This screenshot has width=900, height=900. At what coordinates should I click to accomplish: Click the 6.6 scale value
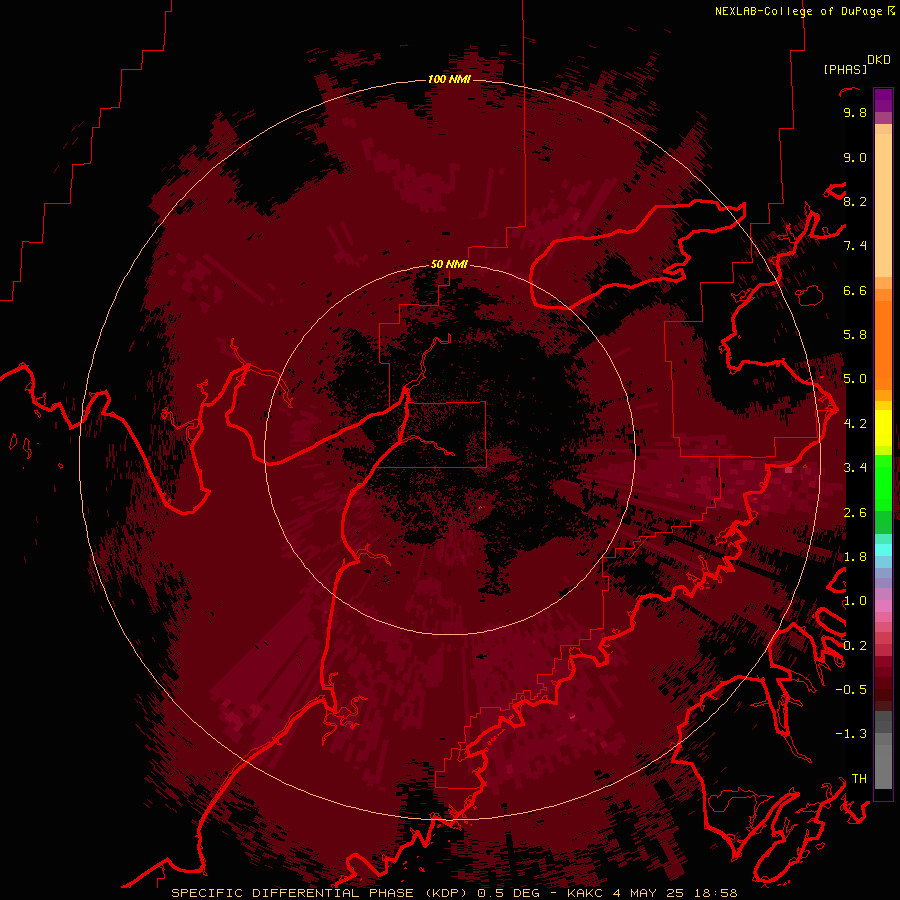pos(855,290)
